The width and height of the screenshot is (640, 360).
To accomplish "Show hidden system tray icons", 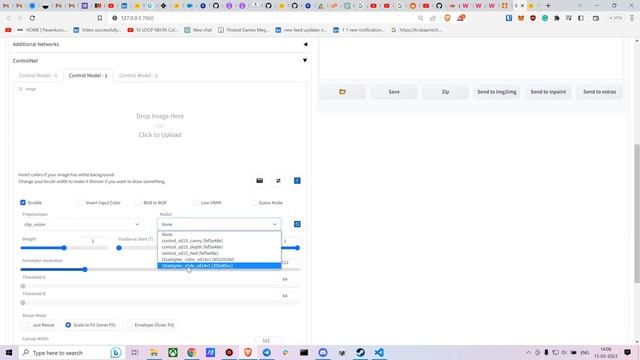I will pos(528,352).
